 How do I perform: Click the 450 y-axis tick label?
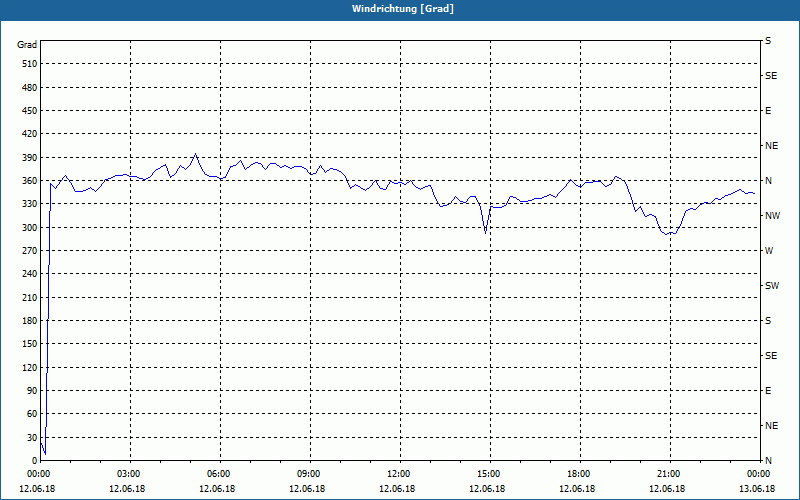coord(30,111)
